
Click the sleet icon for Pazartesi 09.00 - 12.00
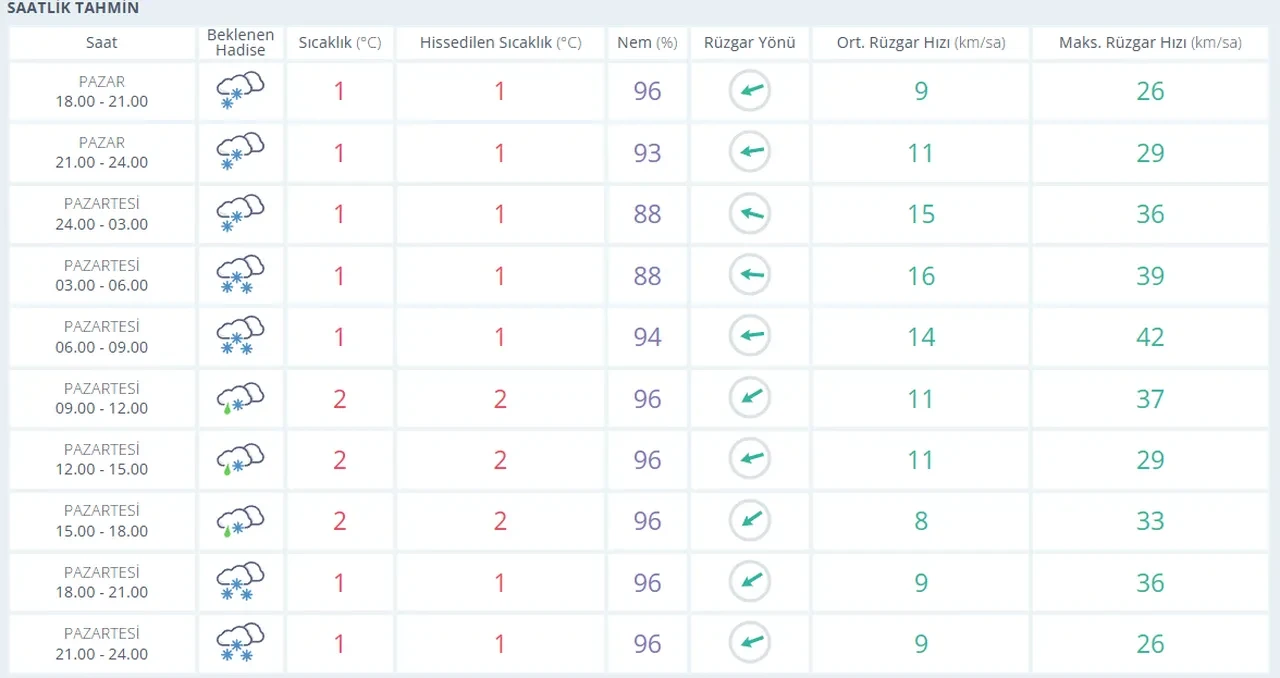coord(240,398)
